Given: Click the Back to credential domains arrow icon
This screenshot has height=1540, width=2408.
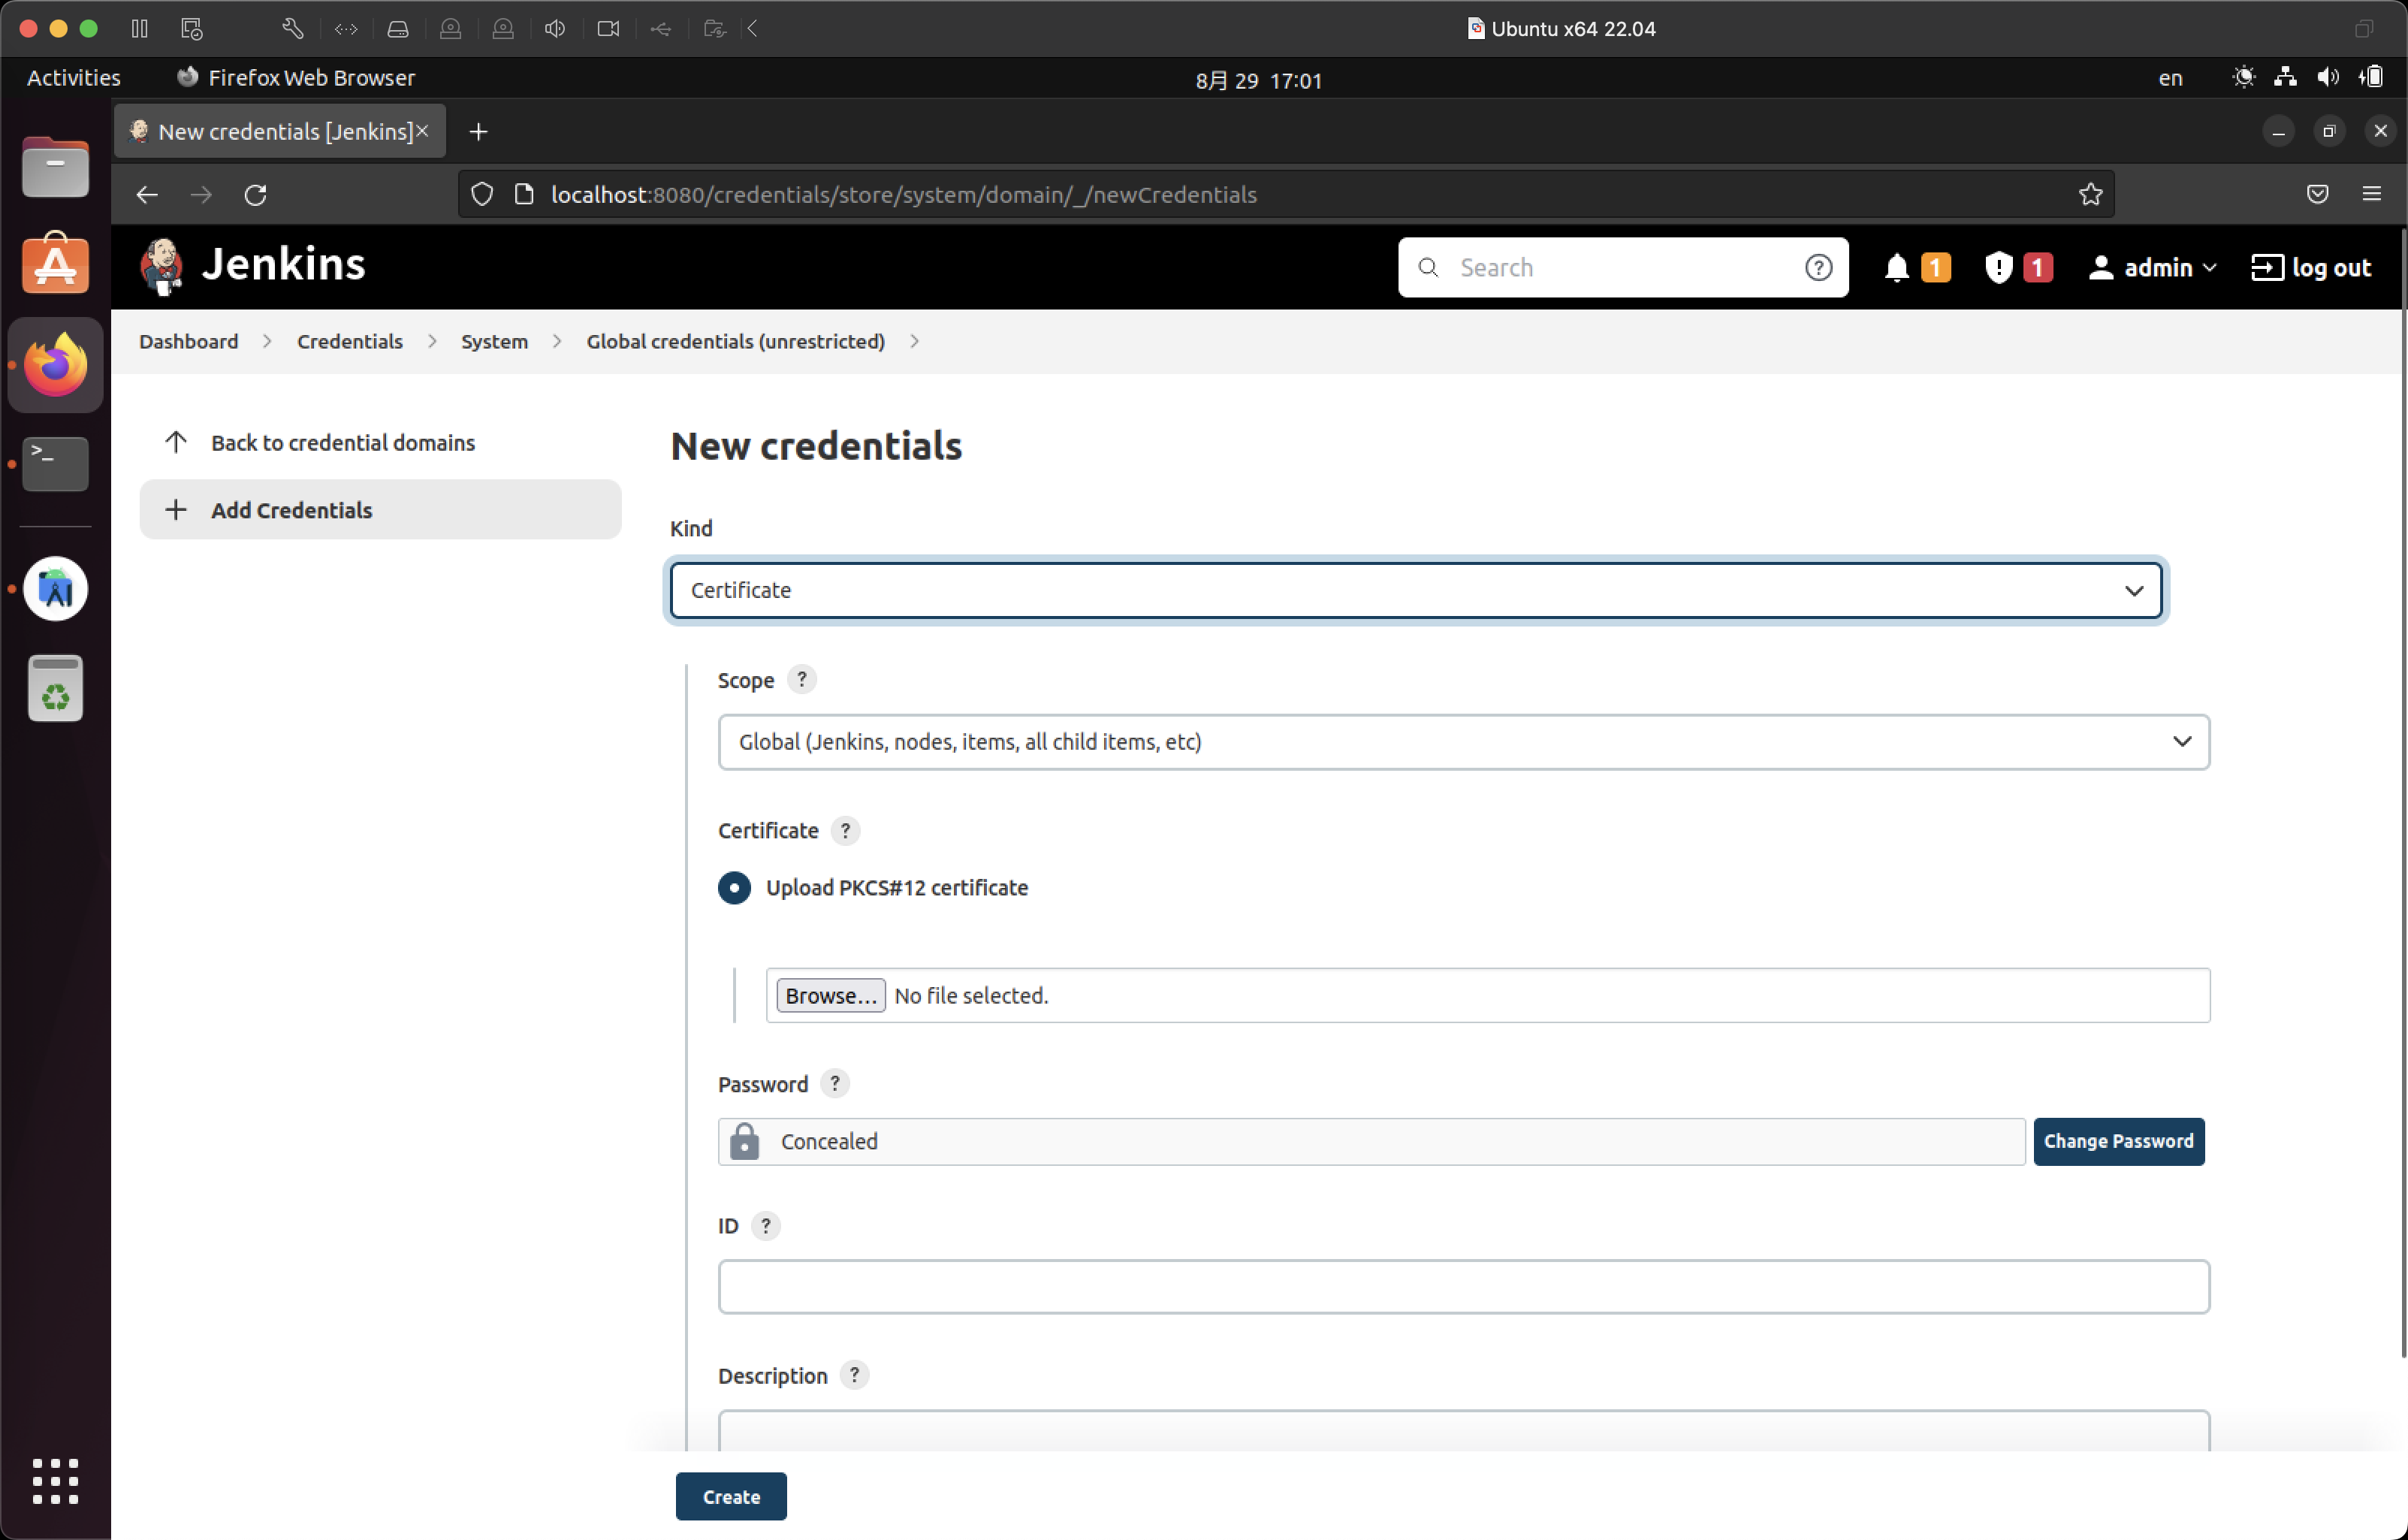Looking at the screenshot, I should click(x=176, y=441).
